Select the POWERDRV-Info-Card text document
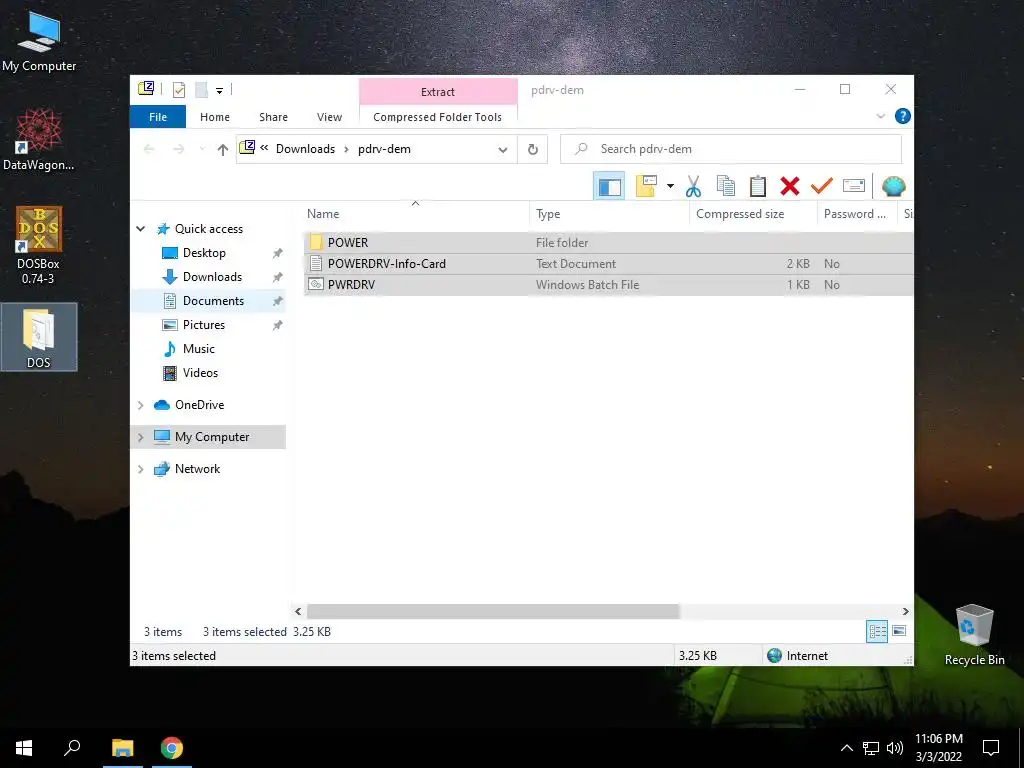The image size is (1024, 768). 608,263
